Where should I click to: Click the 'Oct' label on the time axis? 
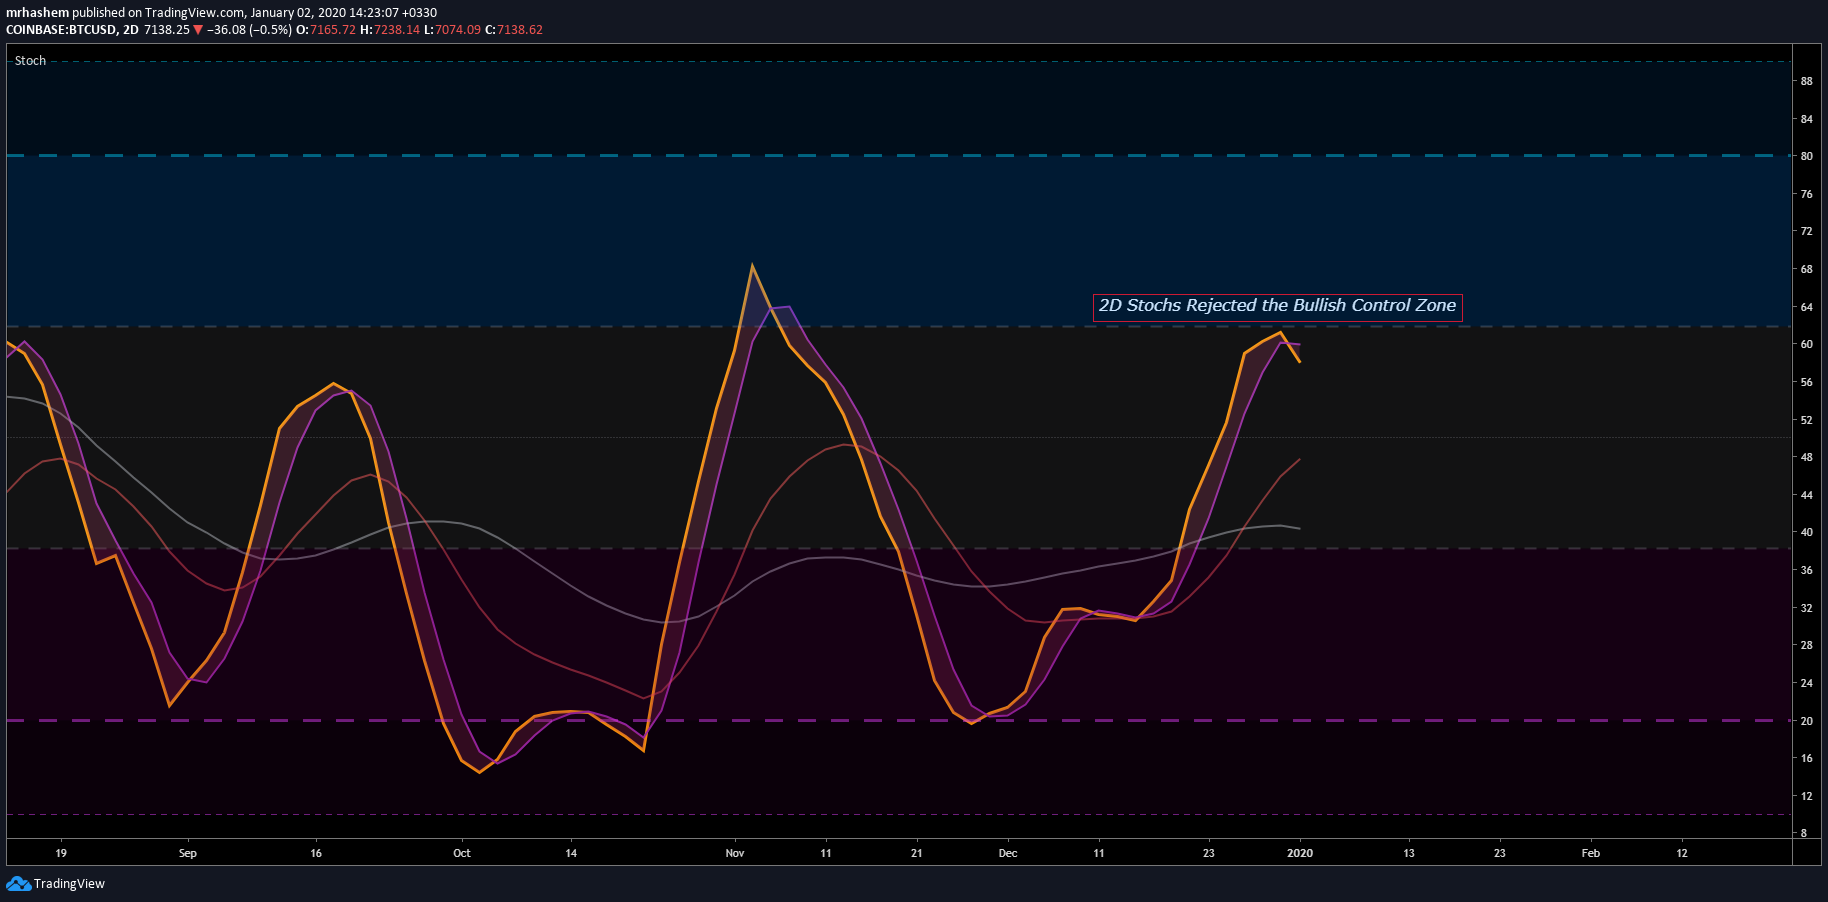tap(462, 853)
